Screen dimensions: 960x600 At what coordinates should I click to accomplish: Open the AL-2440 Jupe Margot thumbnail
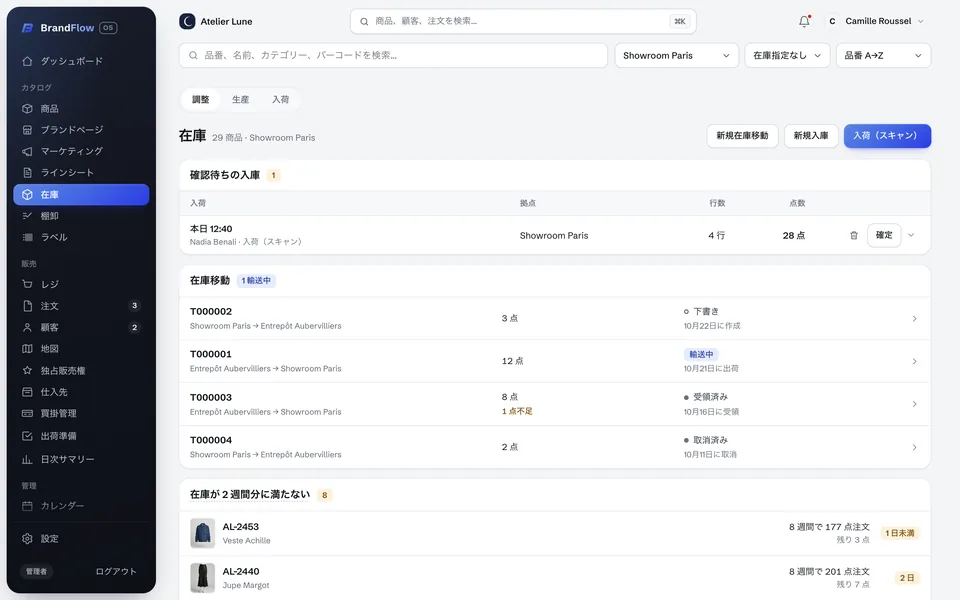pos(203,578)
